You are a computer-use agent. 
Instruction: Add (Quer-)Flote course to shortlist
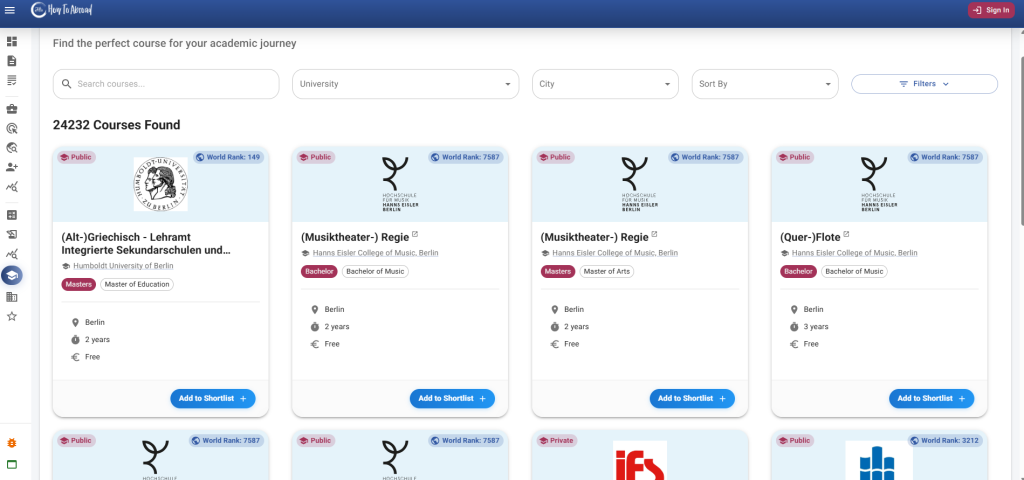(931, 398)
